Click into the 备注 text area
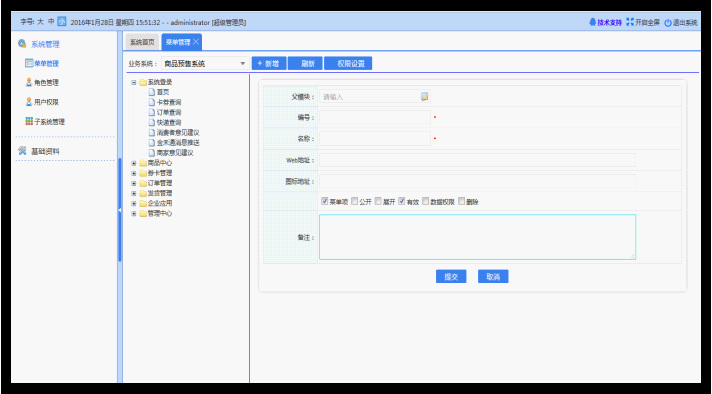The width and height of the screenshot is (712, 394). tap(477, 237)
